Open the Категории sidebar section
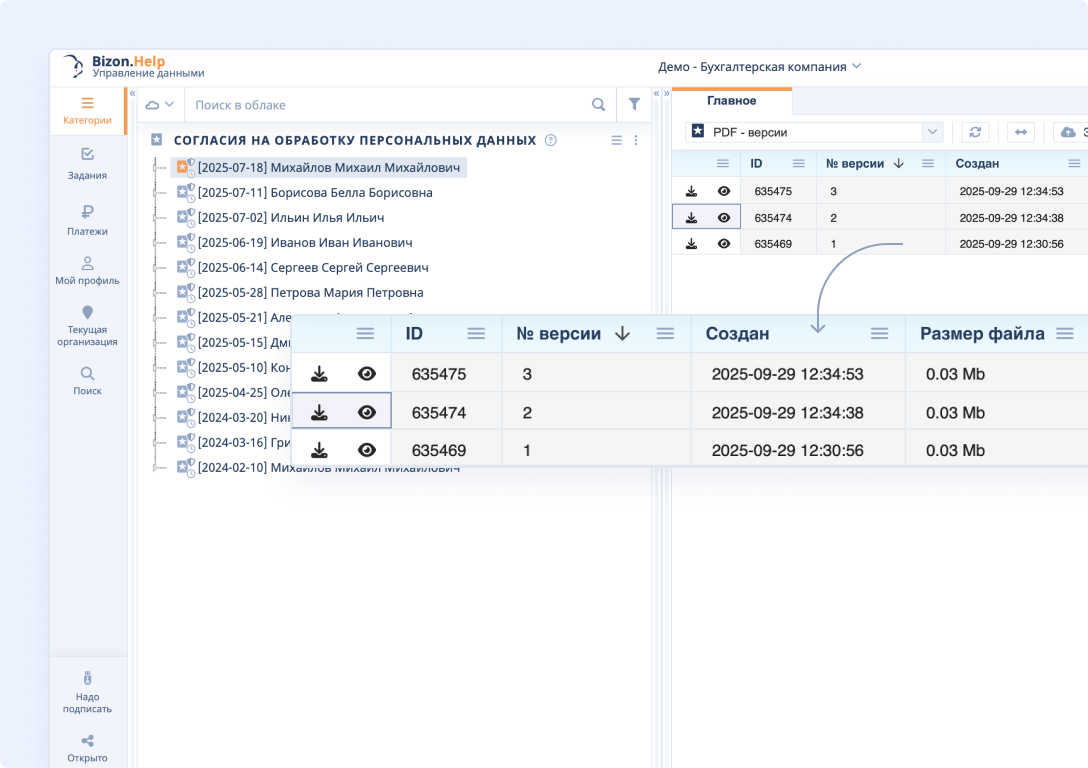The width and height of the screenshot is (1088, 768). point(87,110)
